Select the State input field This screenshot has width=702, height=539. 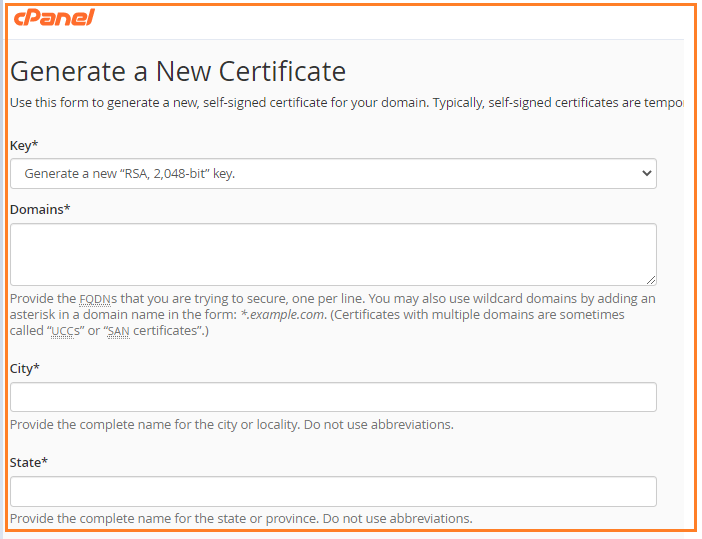click(333, 492)
